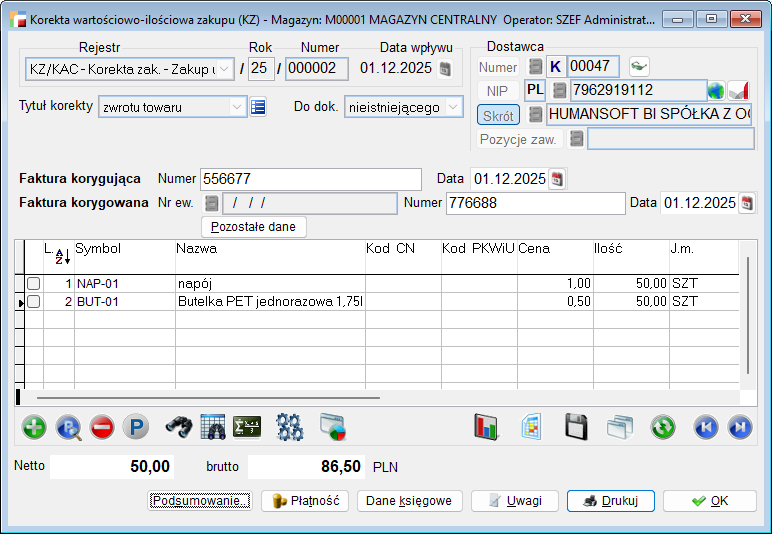772x534 pixels.
Task: Tick the checkbox for row BUT-01
Action: click(33, 301)
